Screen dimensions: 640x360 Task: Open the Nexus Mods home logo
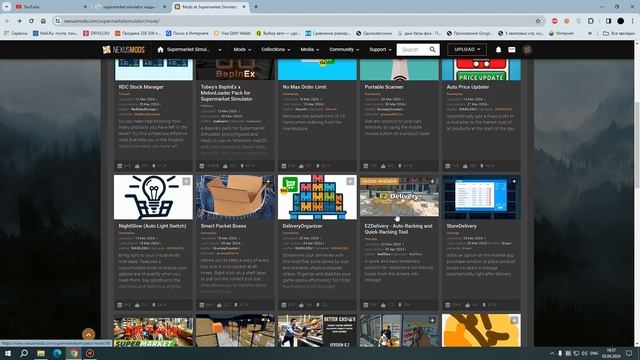(x=123, y=50)
